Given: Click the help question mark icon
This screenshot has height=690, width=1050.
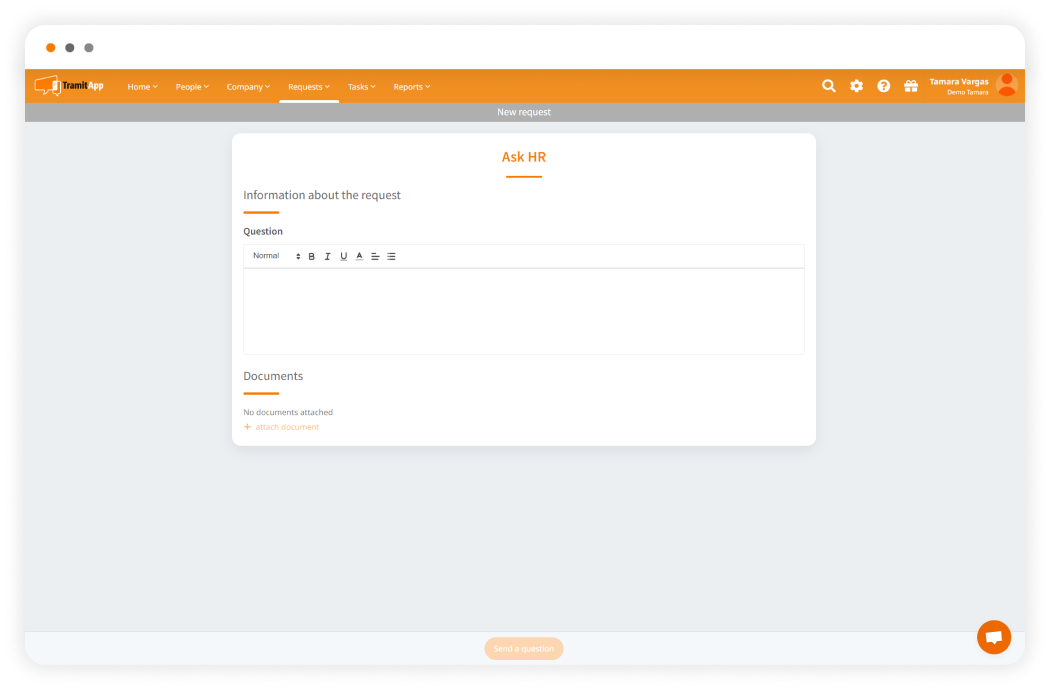Looking at the screenshot, I should point(884,86).
